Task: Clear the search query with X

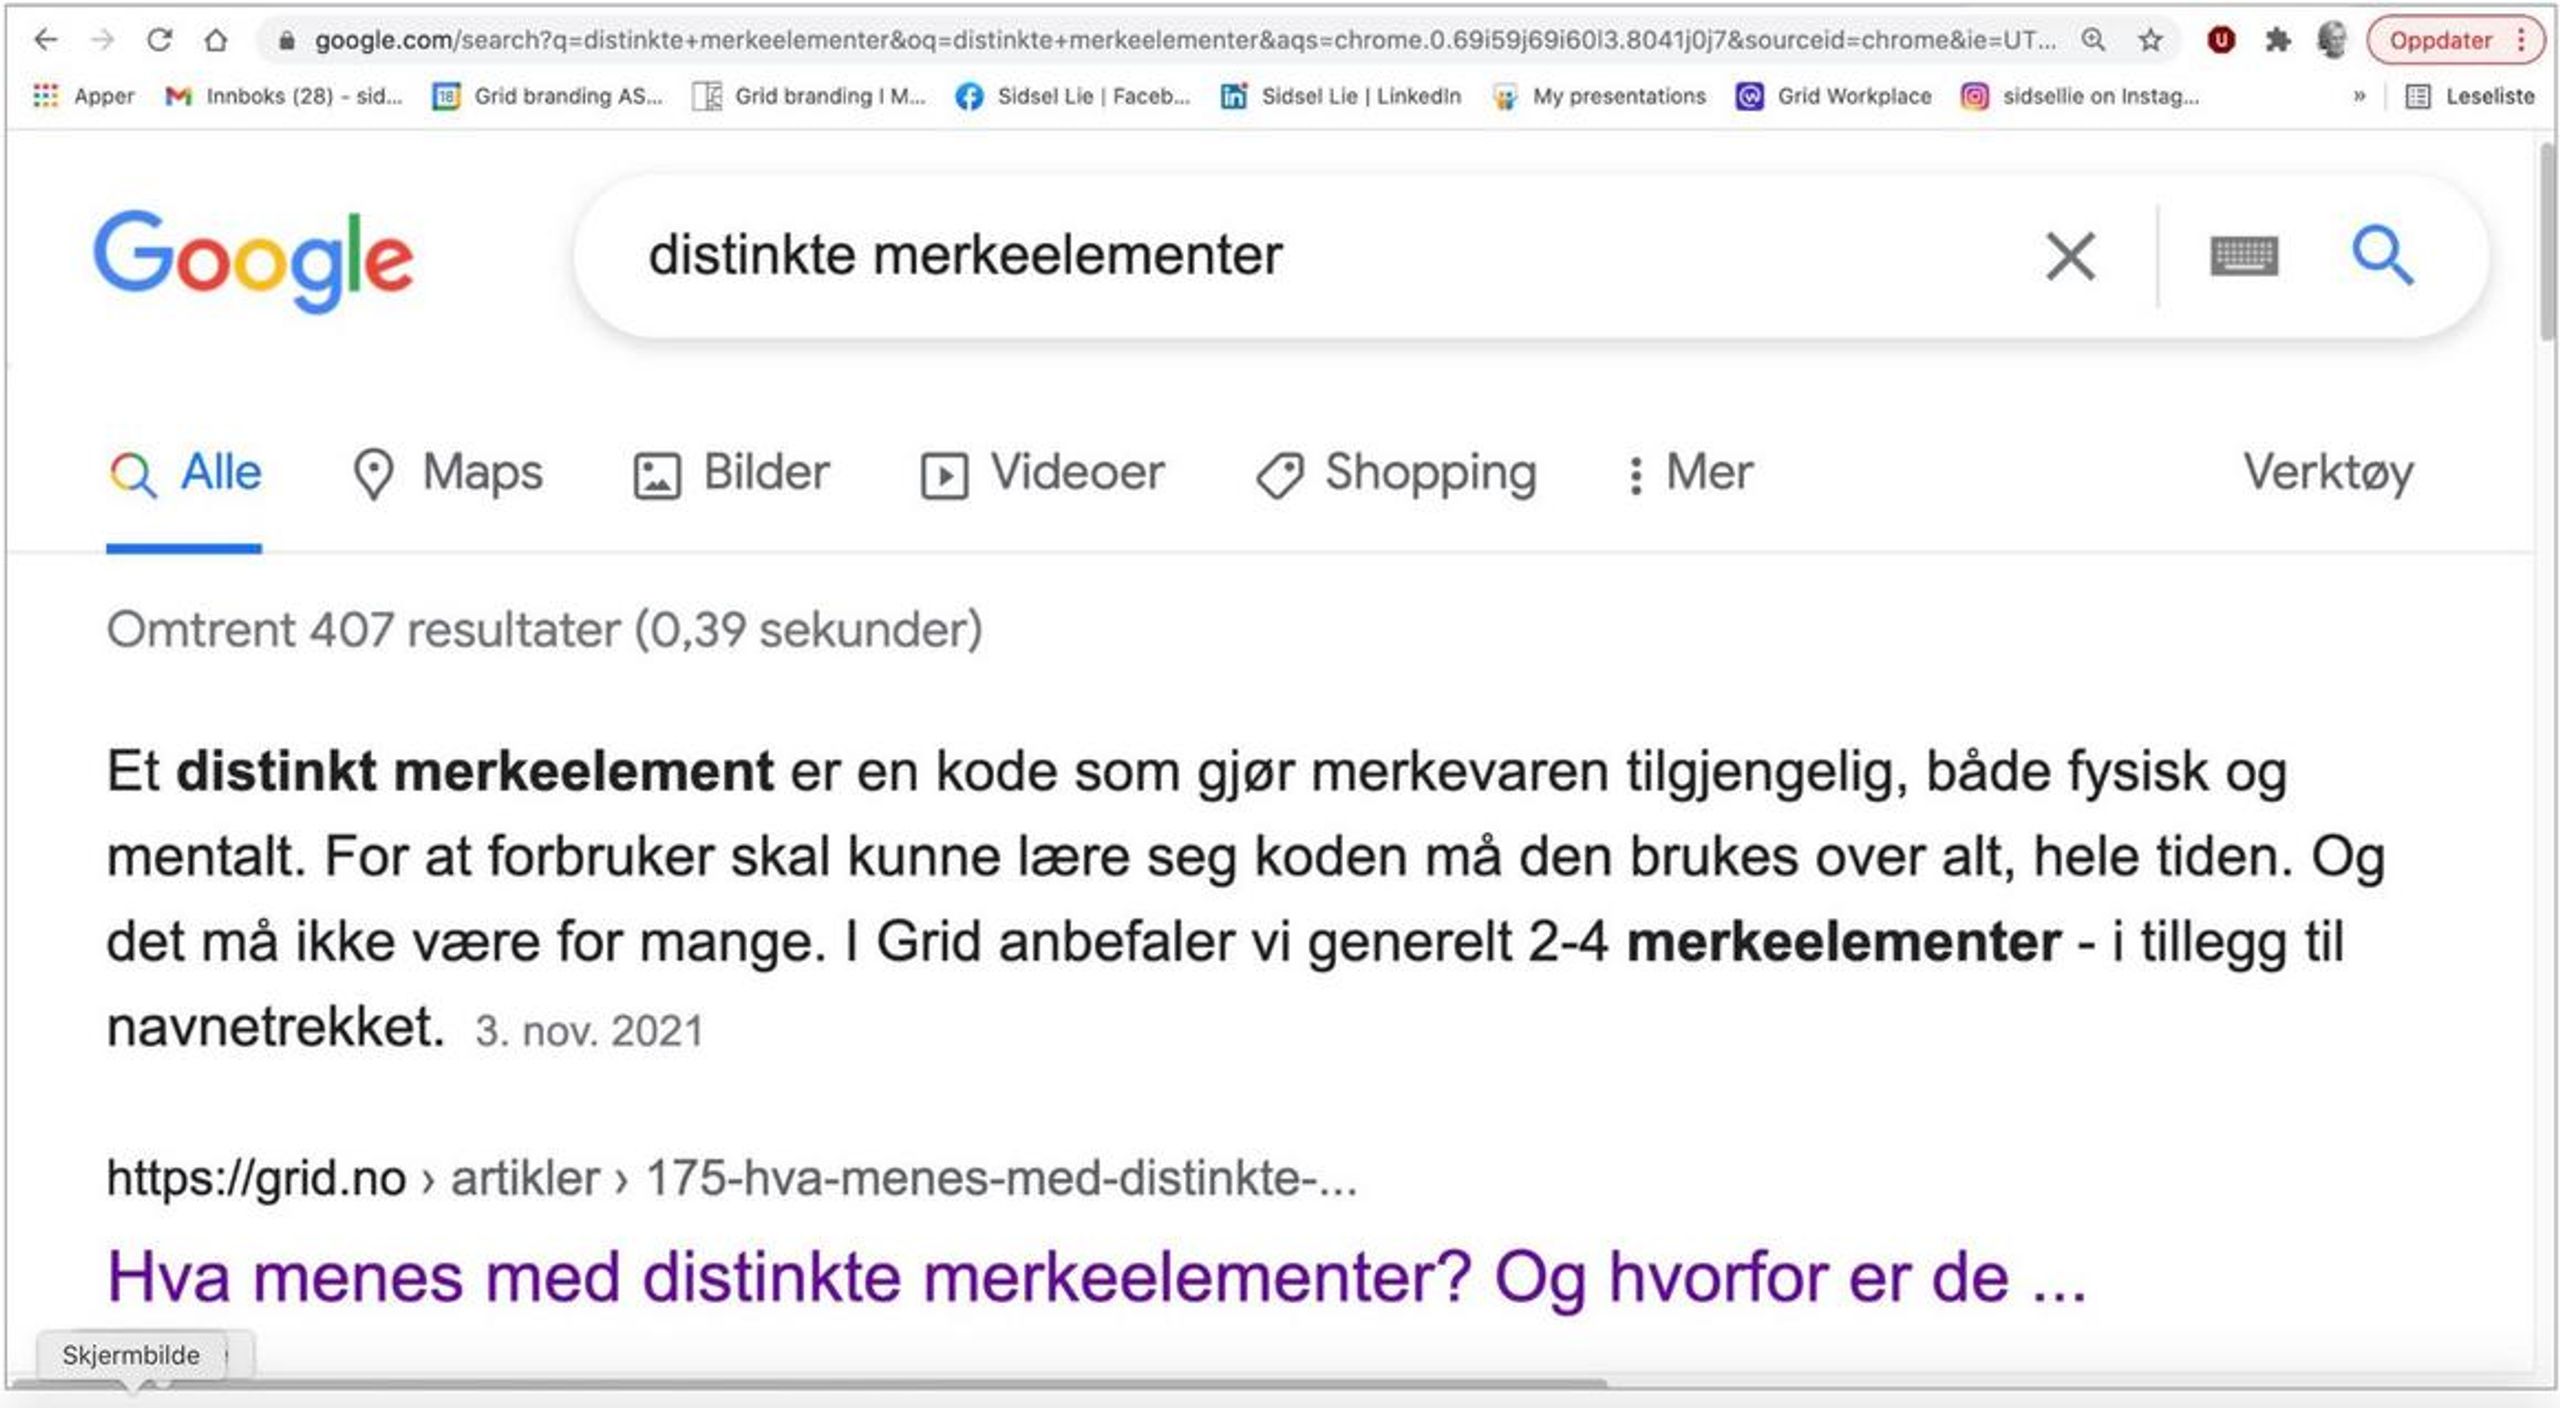Action: pyautogui.click(x=2069, y=257)
